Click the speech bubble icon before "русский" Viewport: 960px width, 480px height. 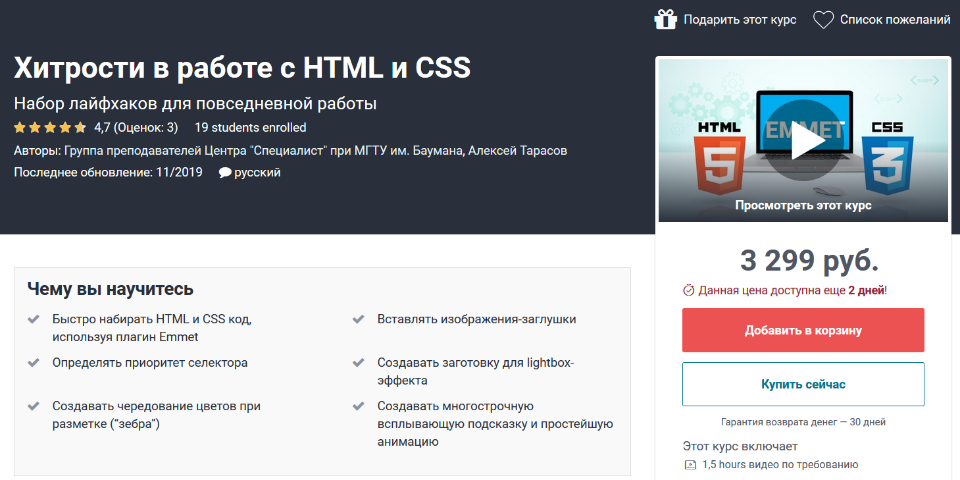click(225, 173)
